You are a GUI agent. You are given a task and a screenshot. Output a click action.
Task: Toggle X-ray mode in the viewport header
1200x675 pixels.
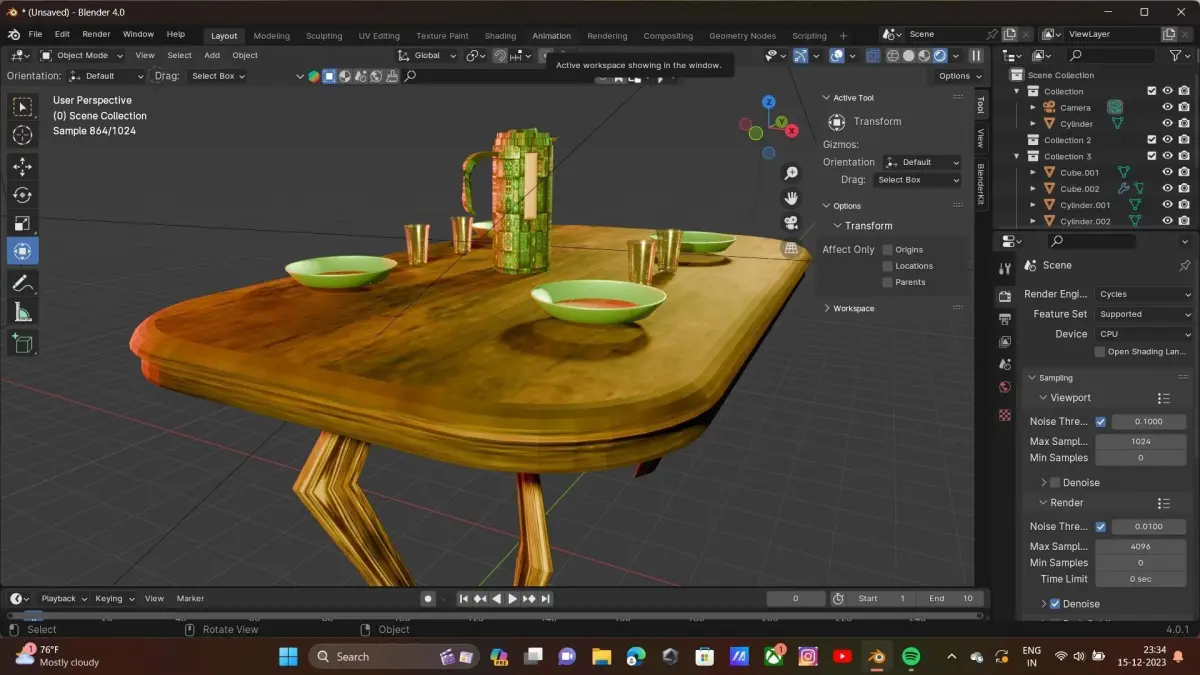coord(872,56)
